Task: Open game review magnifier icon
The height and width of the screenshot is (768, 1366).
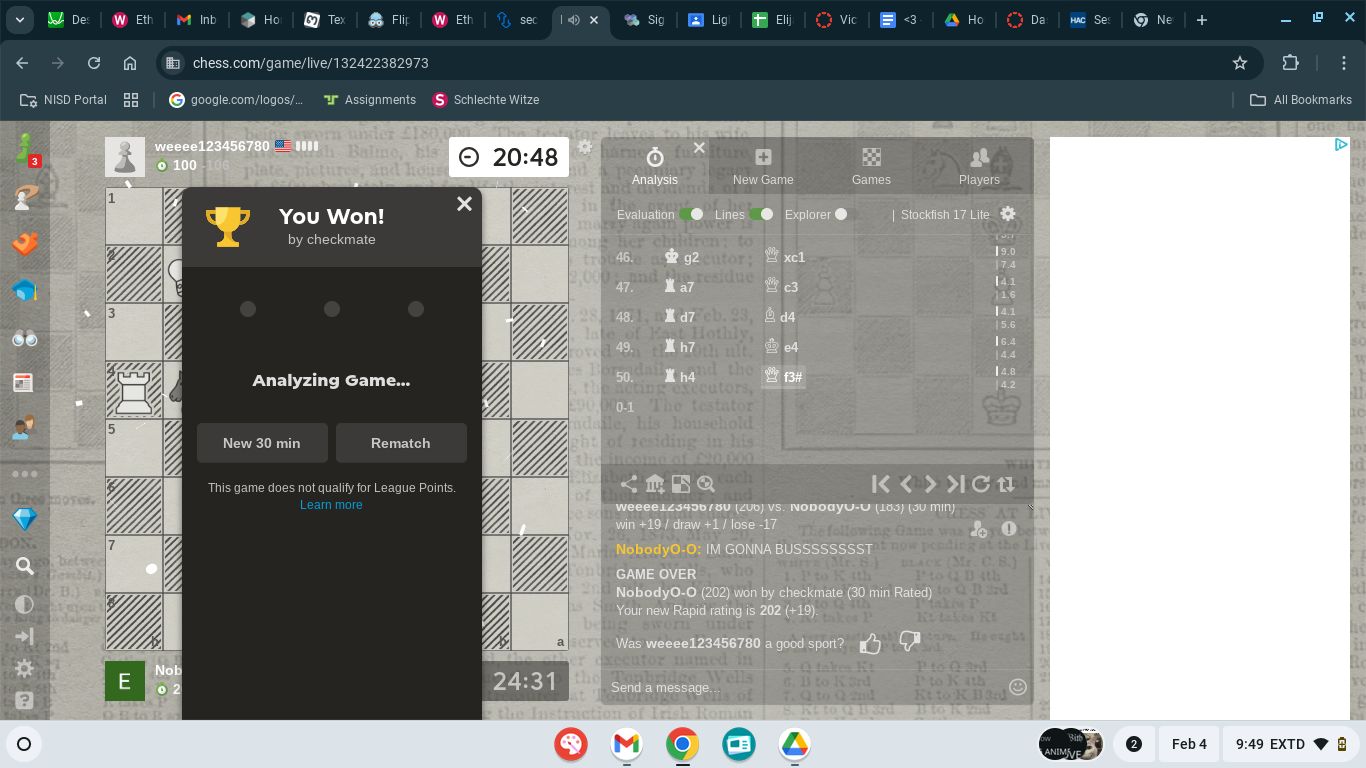Action: coord(706,484)
